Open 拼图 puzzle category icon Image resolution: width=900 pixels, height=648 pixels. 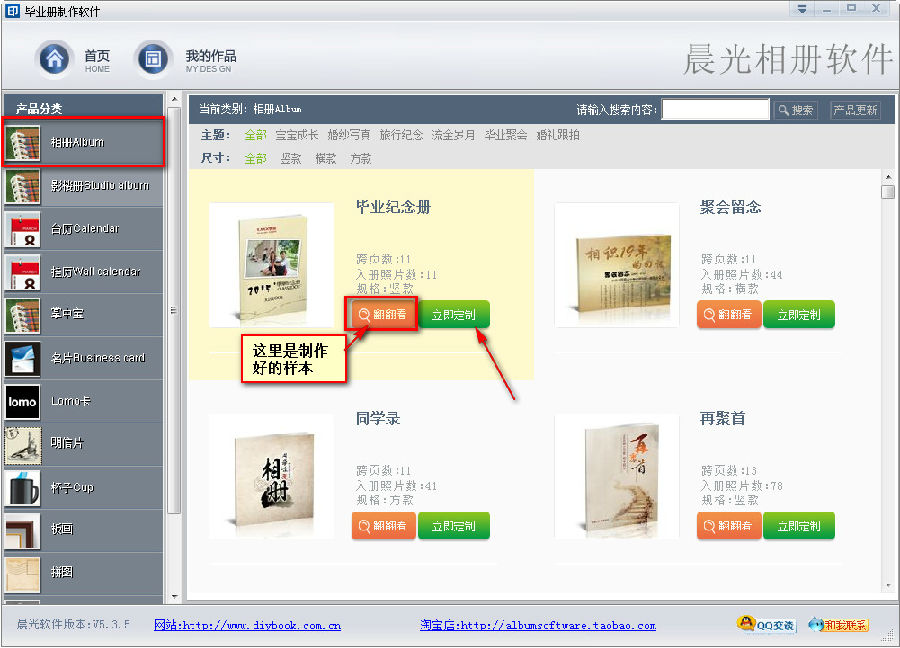coord(23,574)
